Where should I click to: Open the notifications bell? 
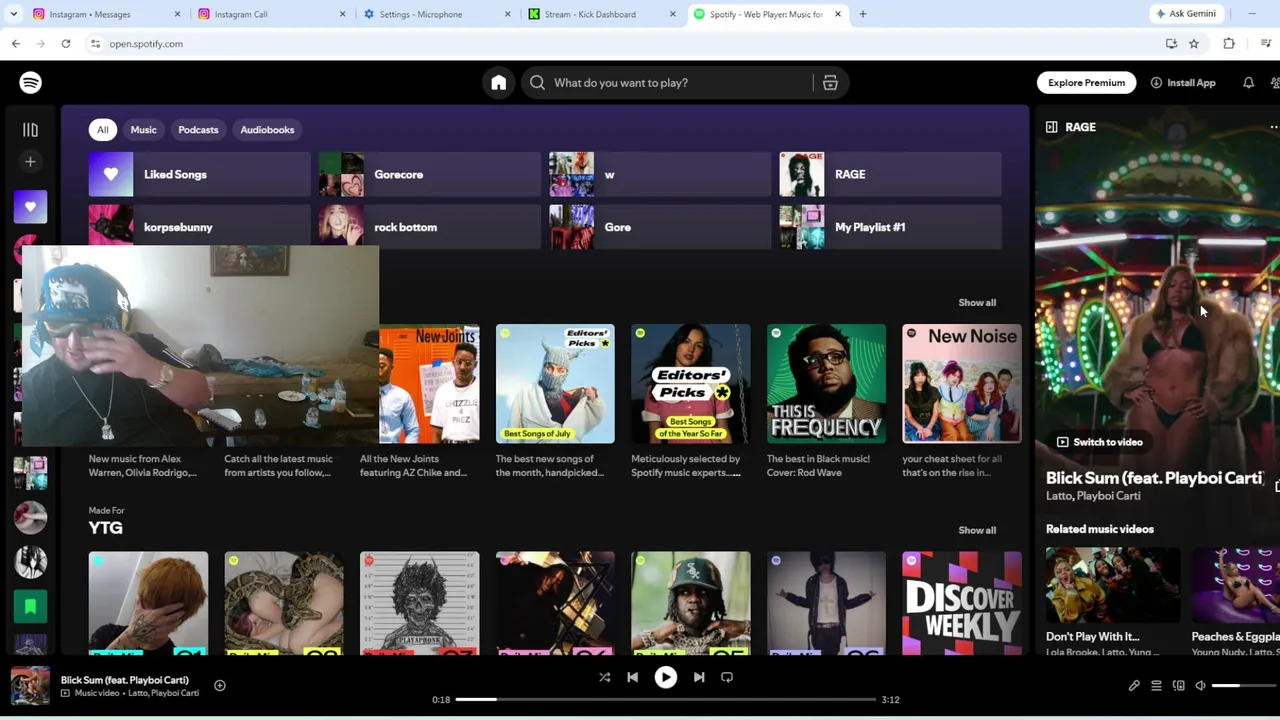[x=1248, y=83]
